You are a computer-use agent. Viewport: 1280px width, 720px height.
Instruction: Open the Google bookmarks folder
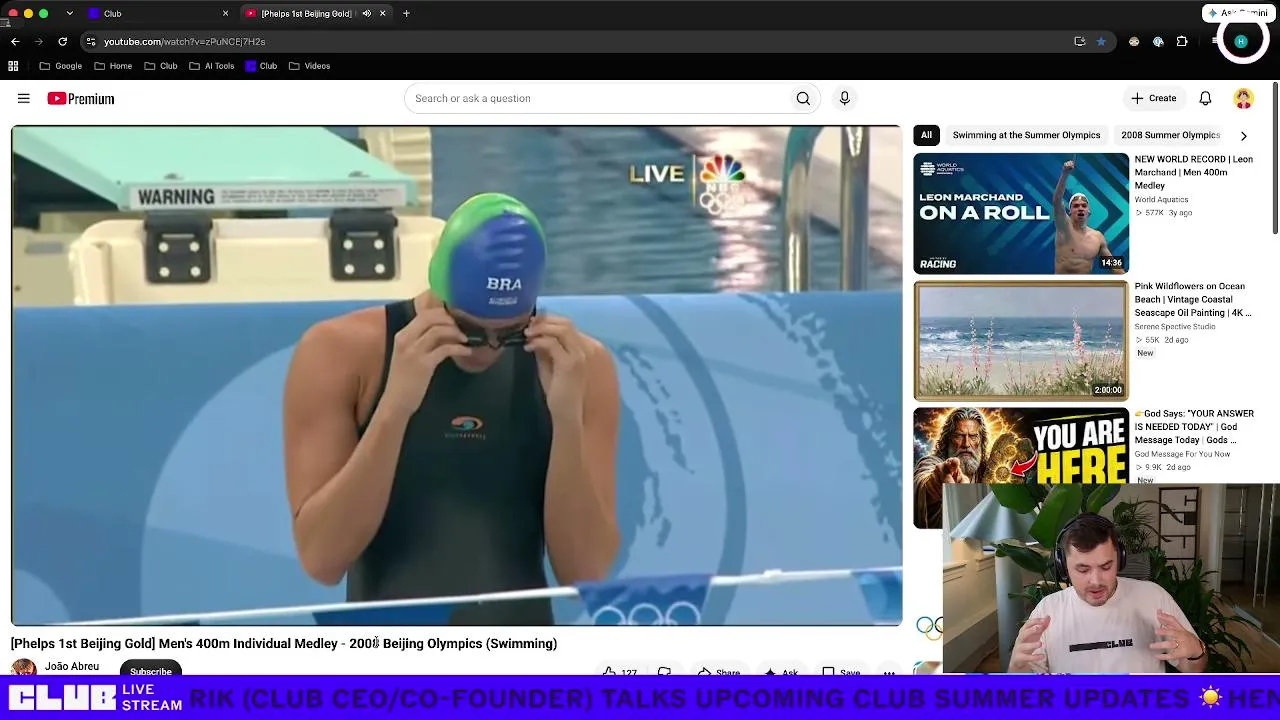tap(61, 66)
